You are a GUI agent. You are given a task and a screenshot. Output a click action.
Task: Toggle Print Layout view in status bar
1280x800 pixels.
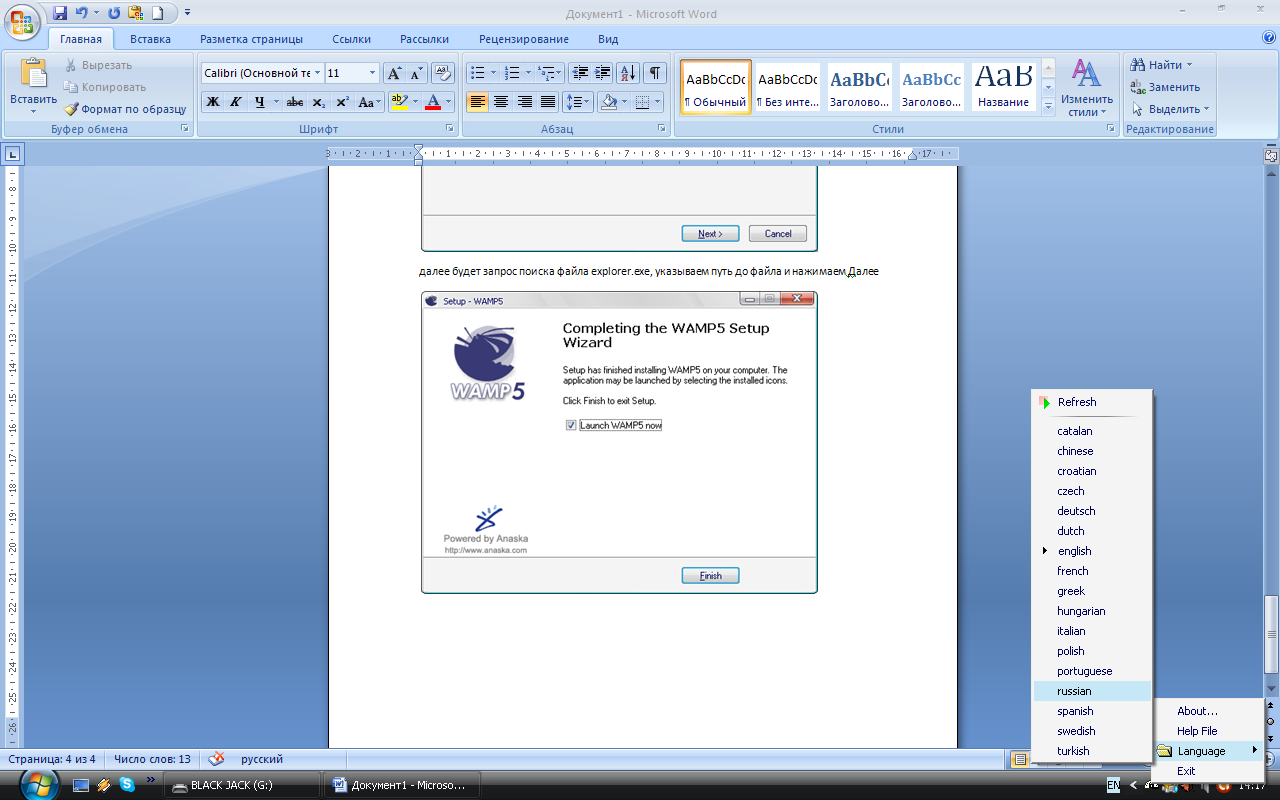click(1019, 760)
